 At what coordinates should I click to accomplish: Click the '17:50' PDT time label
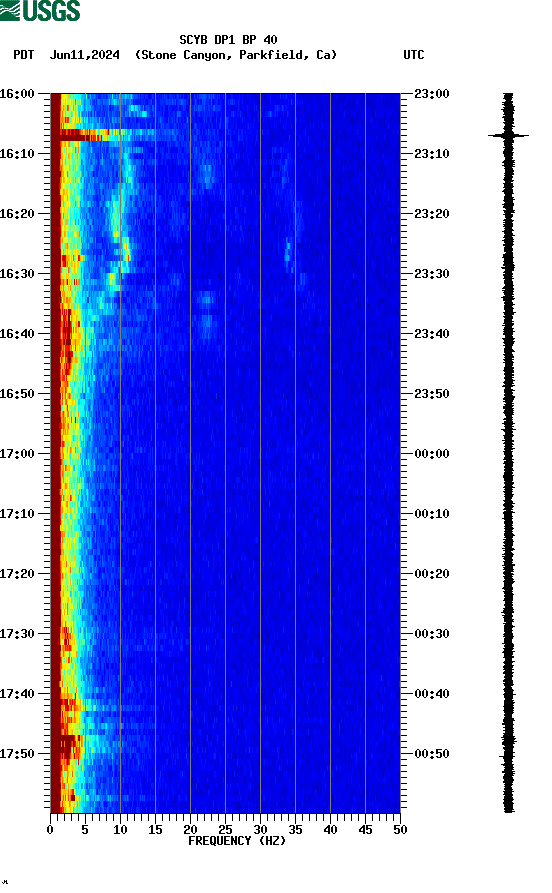pos(17,753)
